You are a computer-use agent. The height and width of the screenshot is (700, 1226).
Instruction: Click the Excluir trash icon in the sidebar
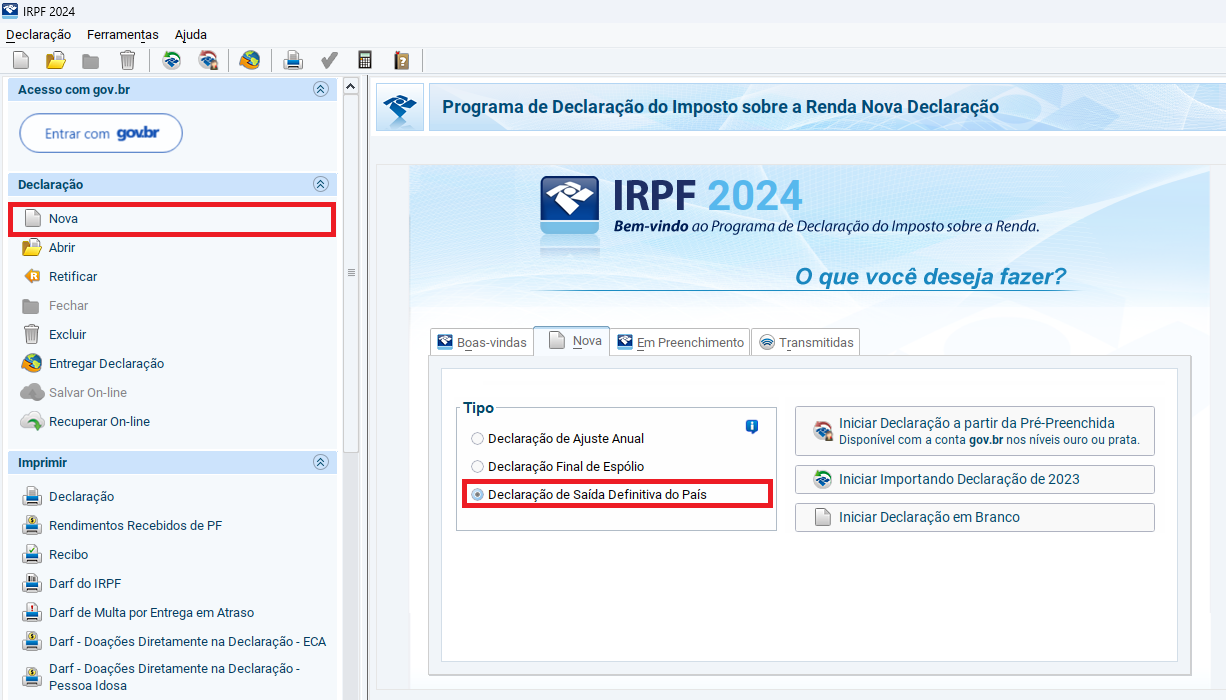tap(32, 335)
